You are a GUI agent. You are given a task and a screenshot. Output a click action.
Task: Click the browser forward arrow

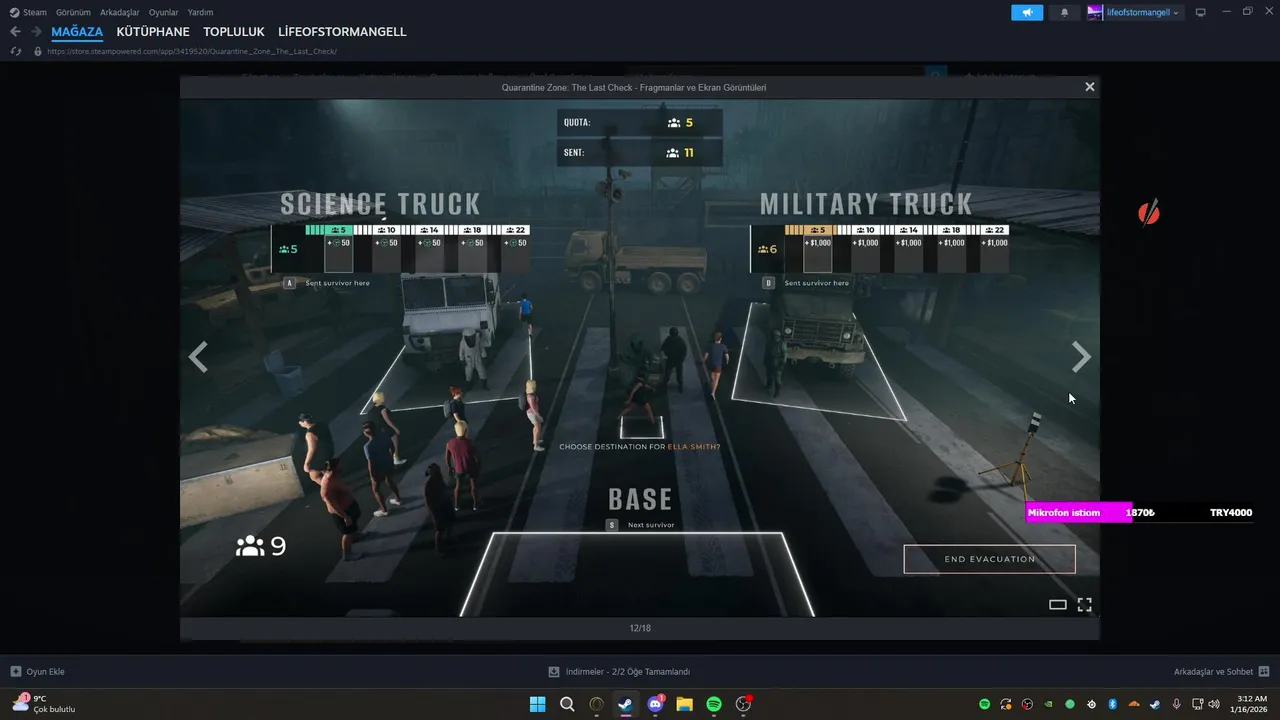click(x=35, y=32)
